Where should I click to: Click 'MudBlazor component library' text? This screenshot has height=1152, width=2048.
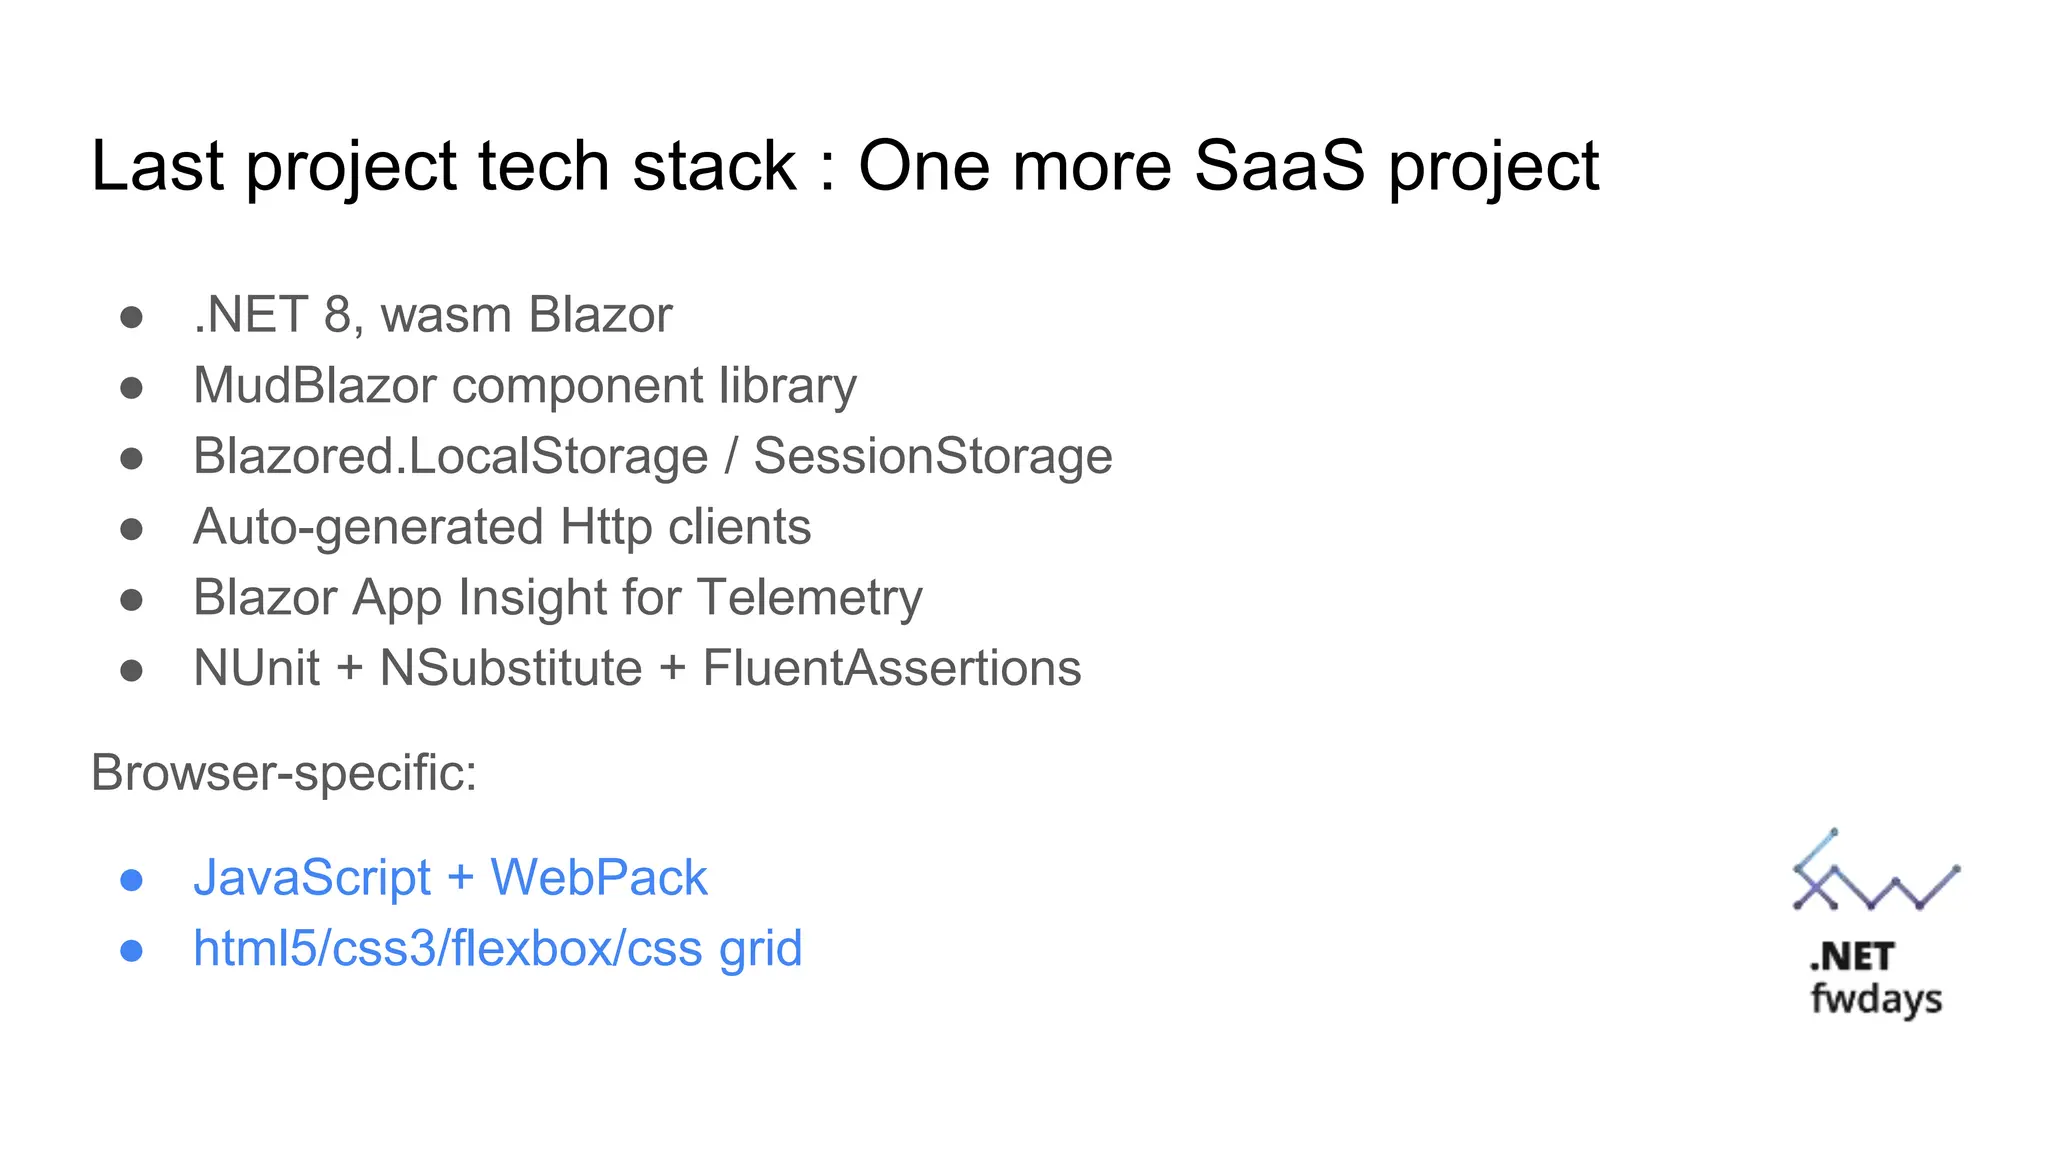tap(525, 386)
